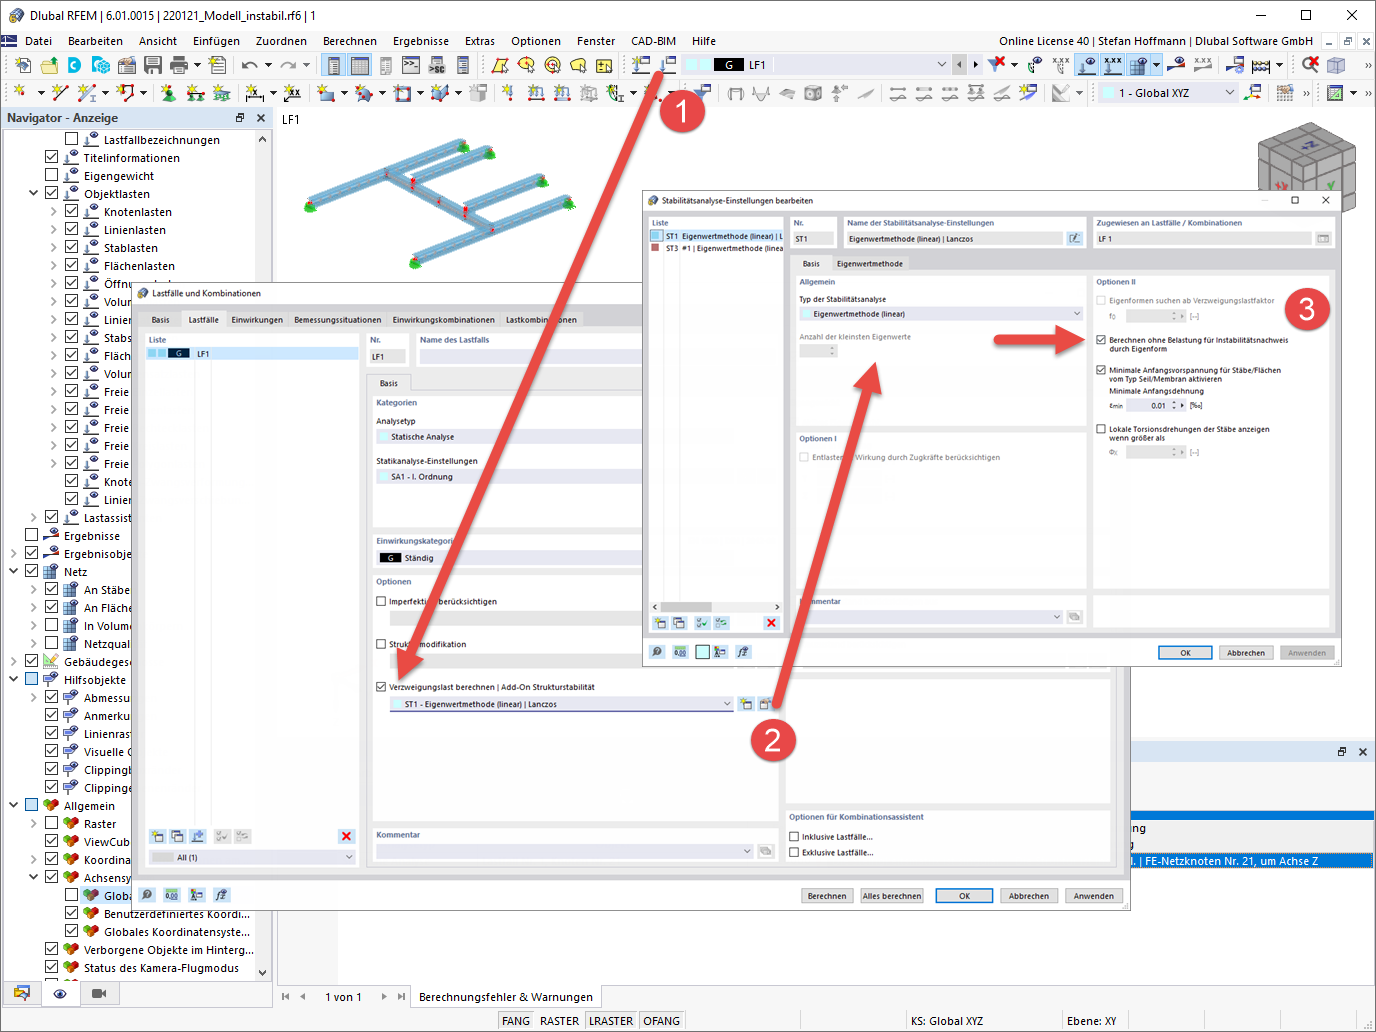The width and height of the screenshot is (1376, 1032).
Task: Click the Alles berechnen button
Action: click(891, 895)
